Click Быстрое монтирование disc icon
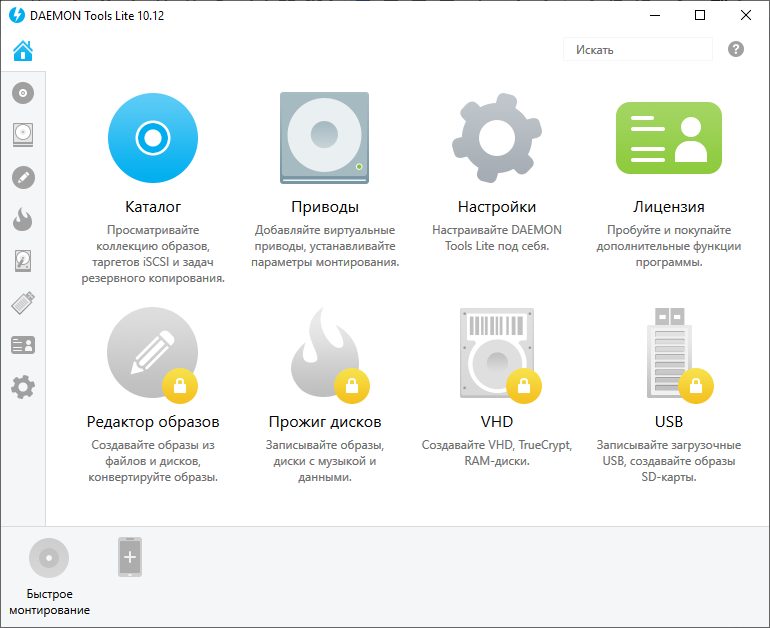This screenshot has height=628, width=770. tap(49, 558)
